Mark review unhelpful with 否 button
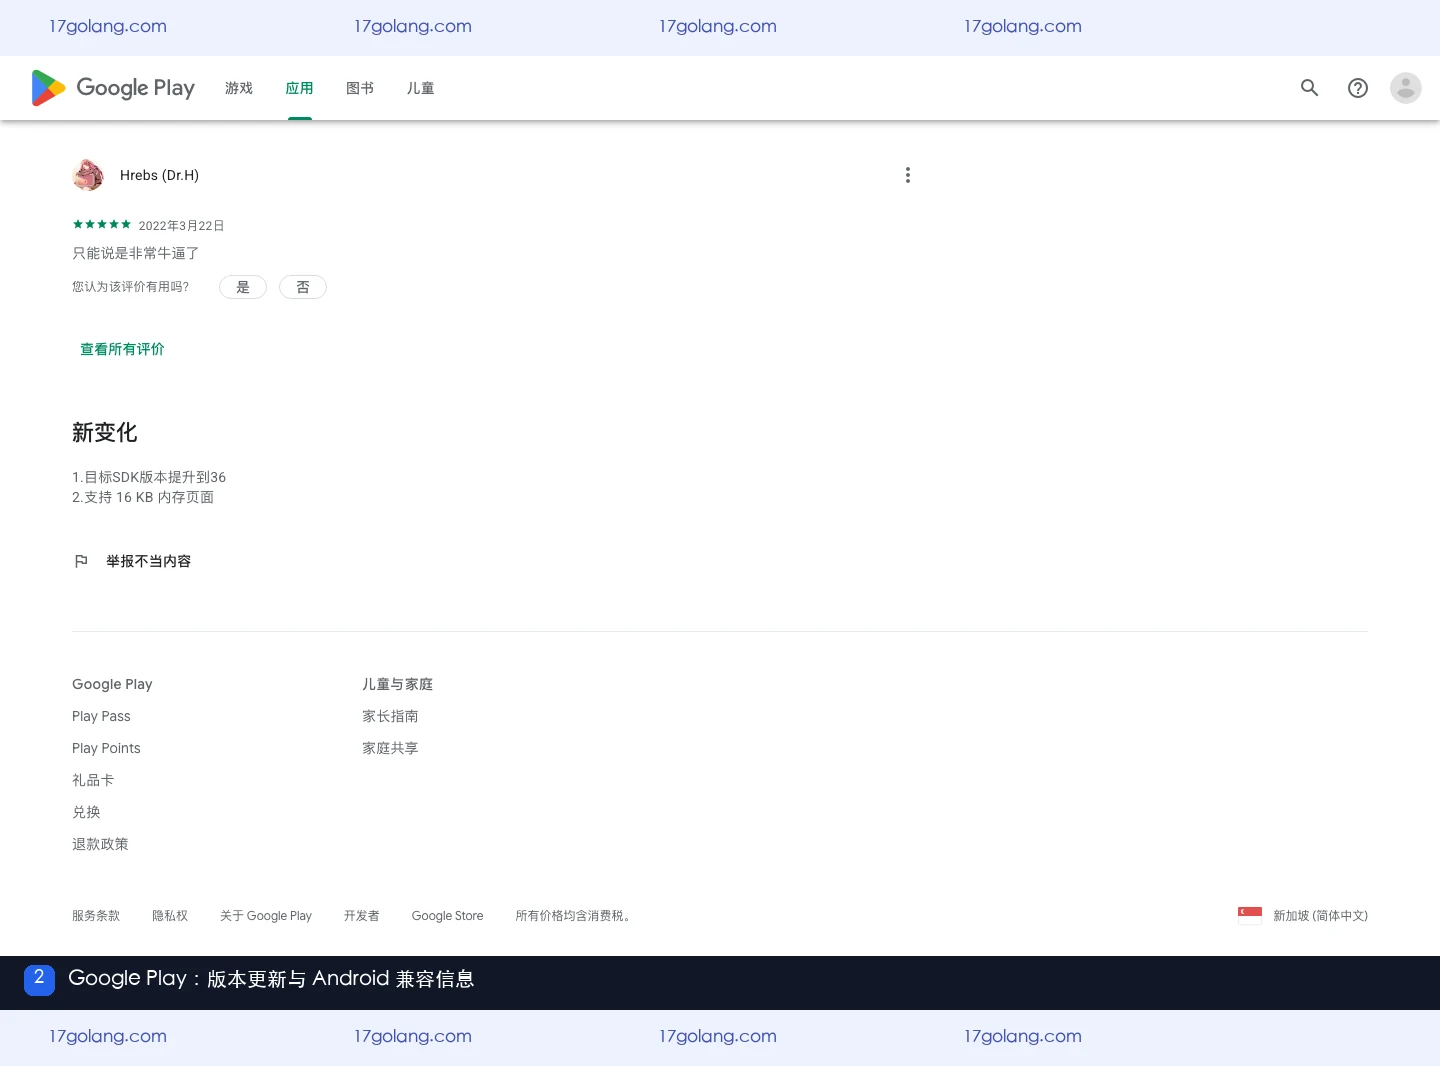This screenshot has width=1440, height=1066. pos(303,287)
